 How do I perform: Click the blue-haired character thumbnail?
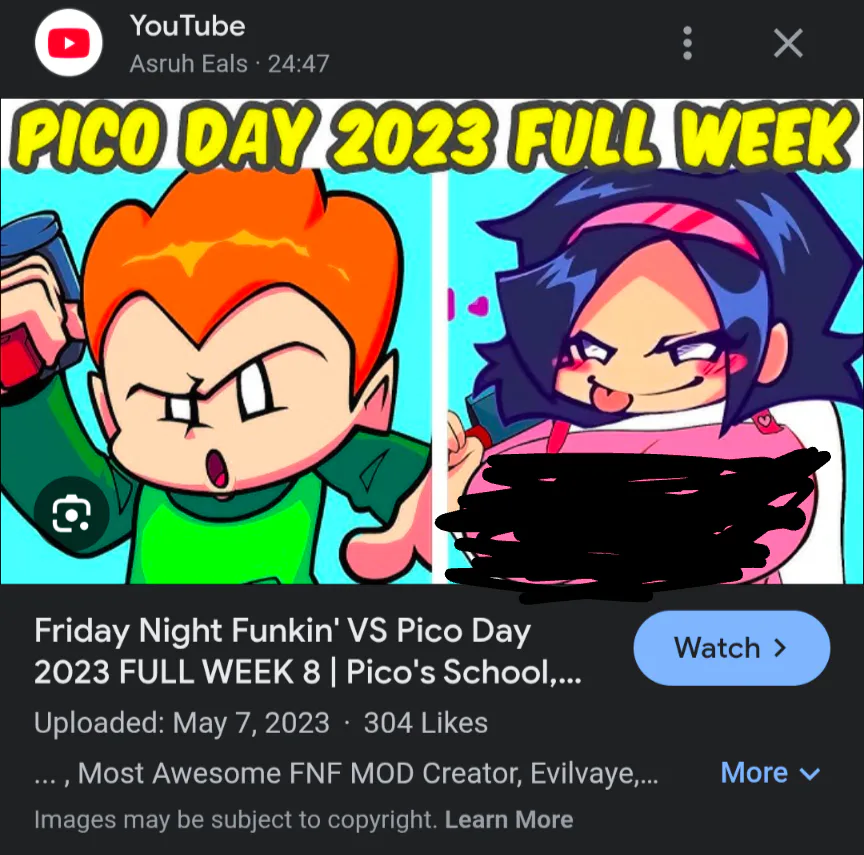coord(655,376)
